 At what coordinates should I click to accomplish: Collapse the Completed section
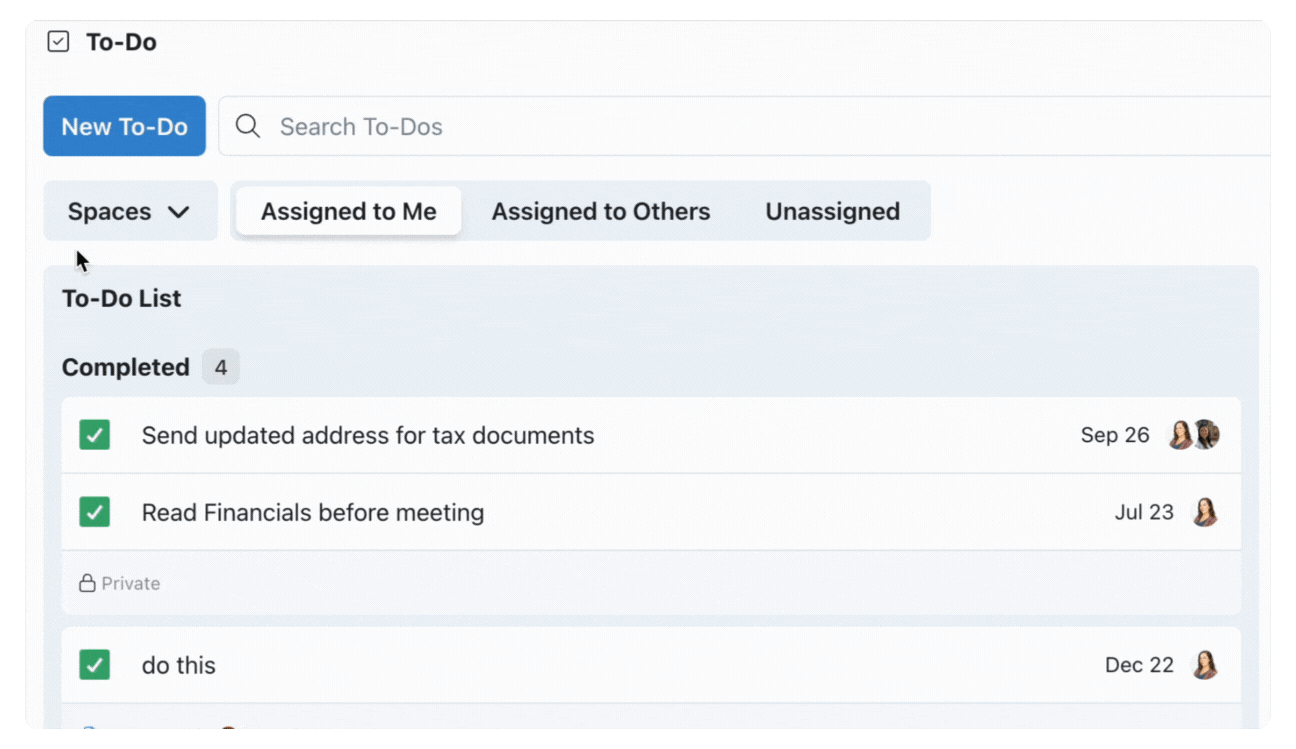click(125, 367)
